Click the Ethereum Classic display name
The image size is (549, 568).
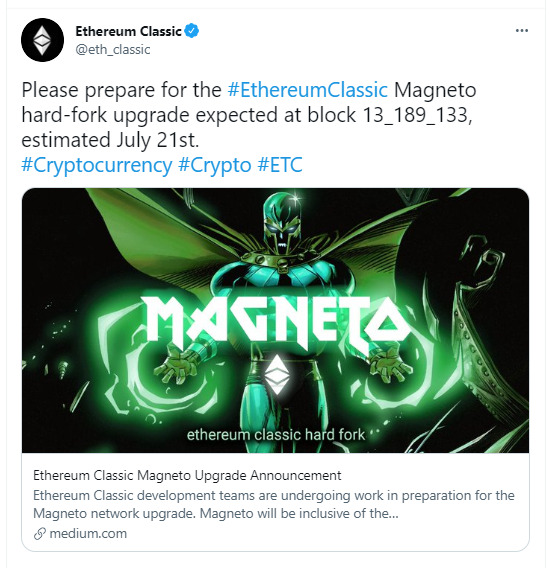[x=128, y=31]
